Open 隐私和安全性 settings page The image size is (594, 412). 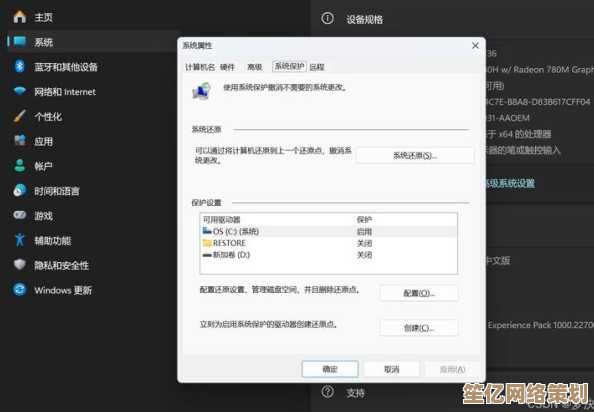[61, 265]
